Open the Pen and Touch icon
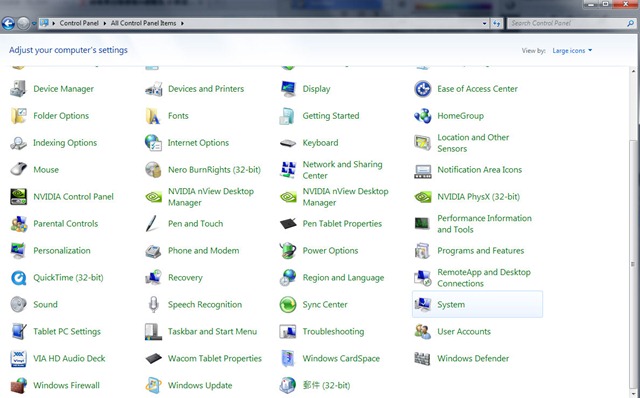The width and height of the screenshot is (640, 398). pos(152,224)
